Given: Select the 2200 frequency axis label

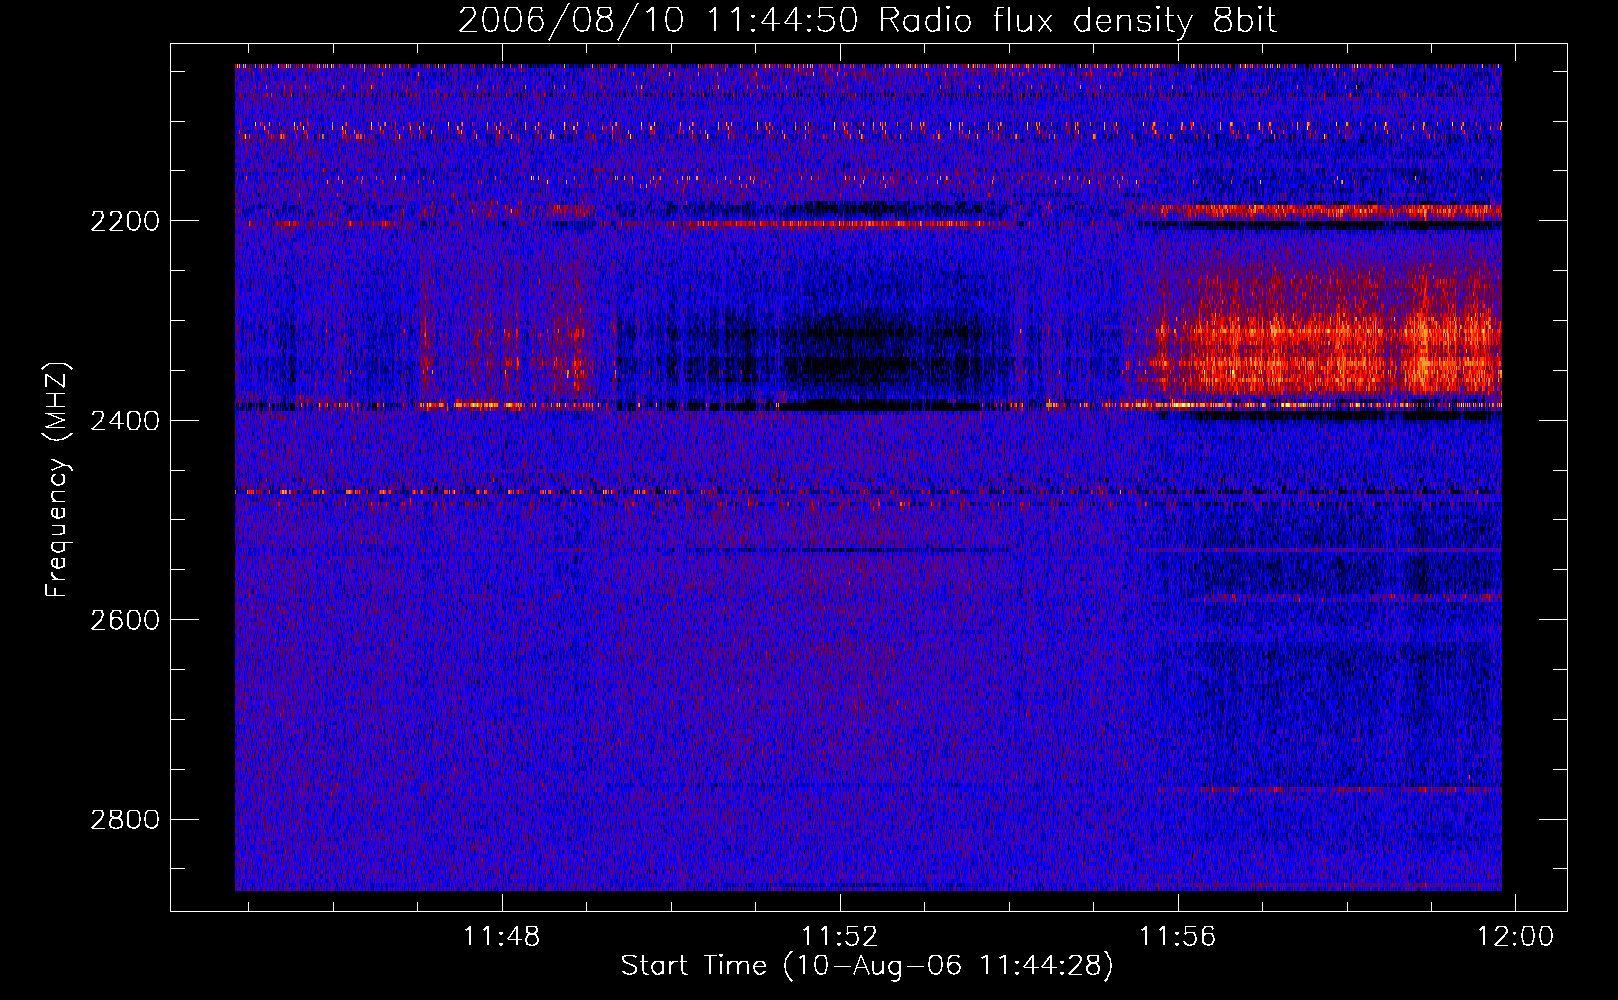Looking at the screenshot, I should tap(125, 221).
